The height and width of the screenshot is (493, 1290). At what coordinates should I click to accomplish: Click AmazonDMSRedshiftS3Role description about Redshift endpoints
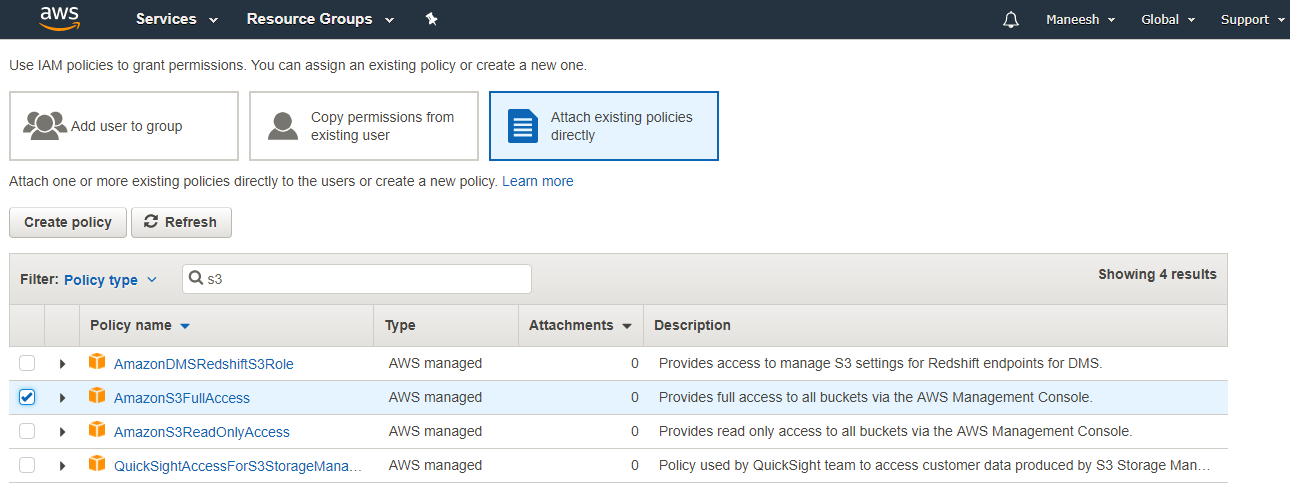click(x=880, y=363)
